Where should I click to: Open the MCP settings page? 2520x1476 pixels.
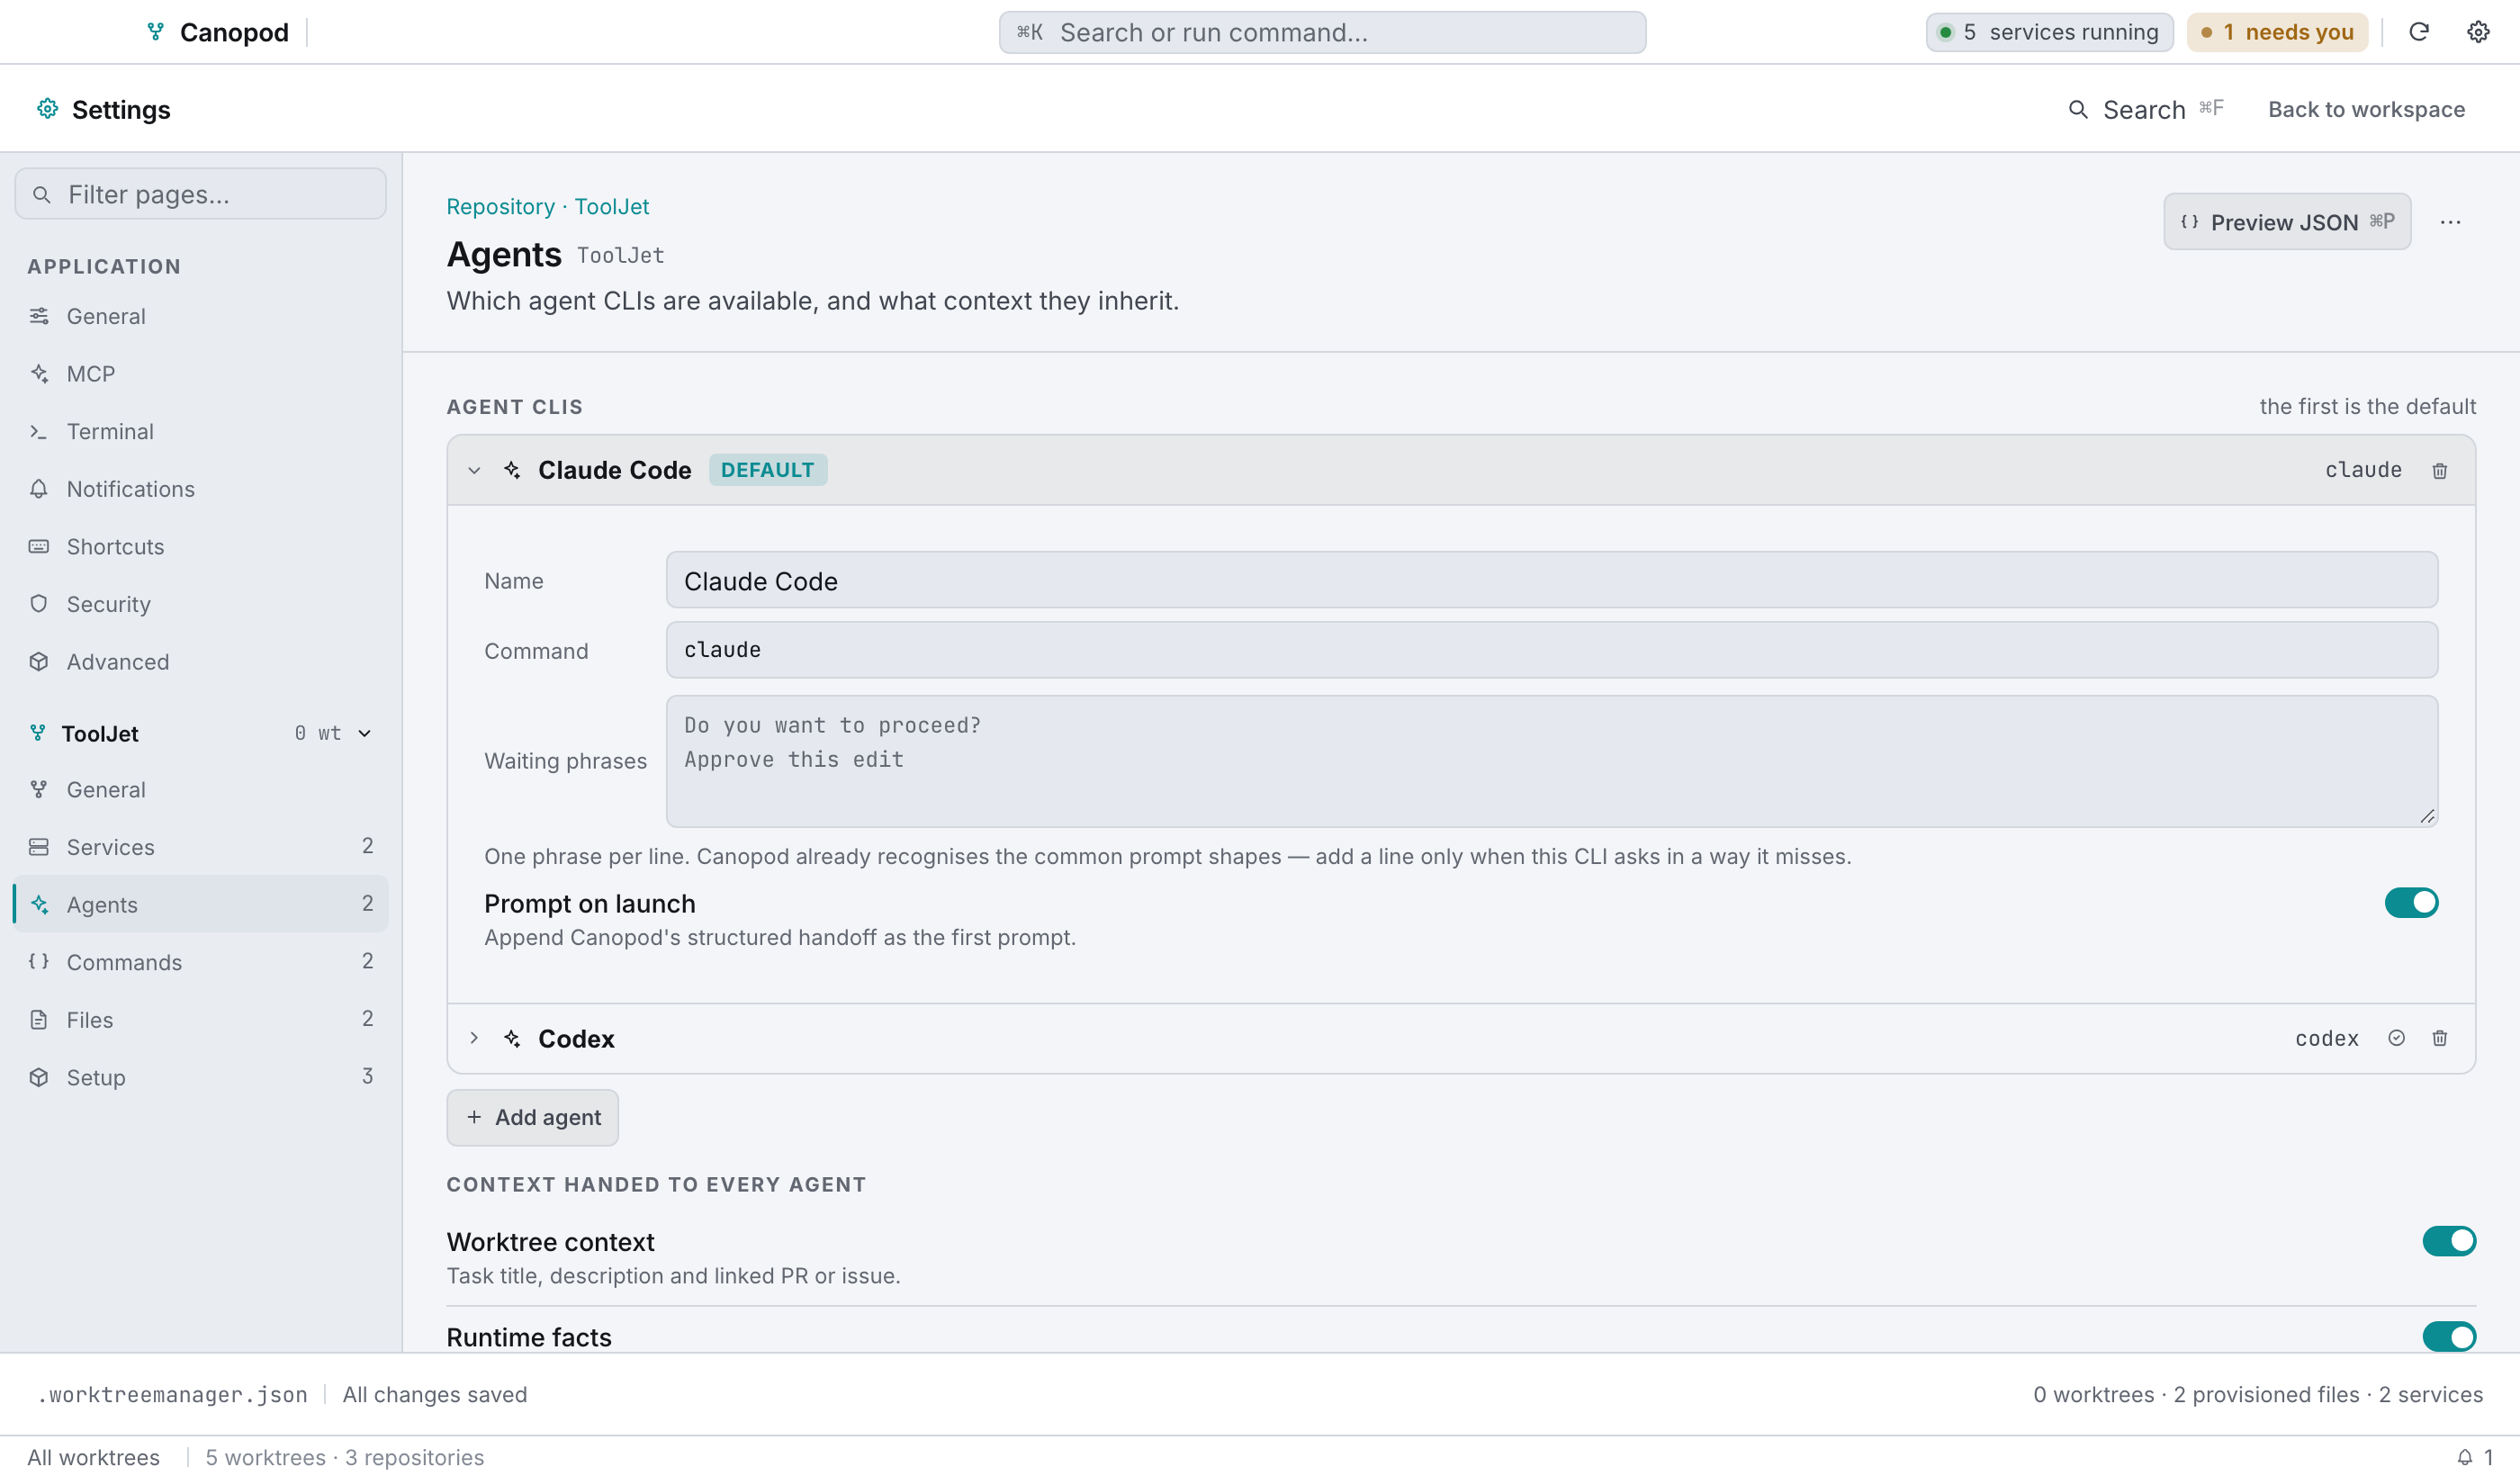coord(200,374)
